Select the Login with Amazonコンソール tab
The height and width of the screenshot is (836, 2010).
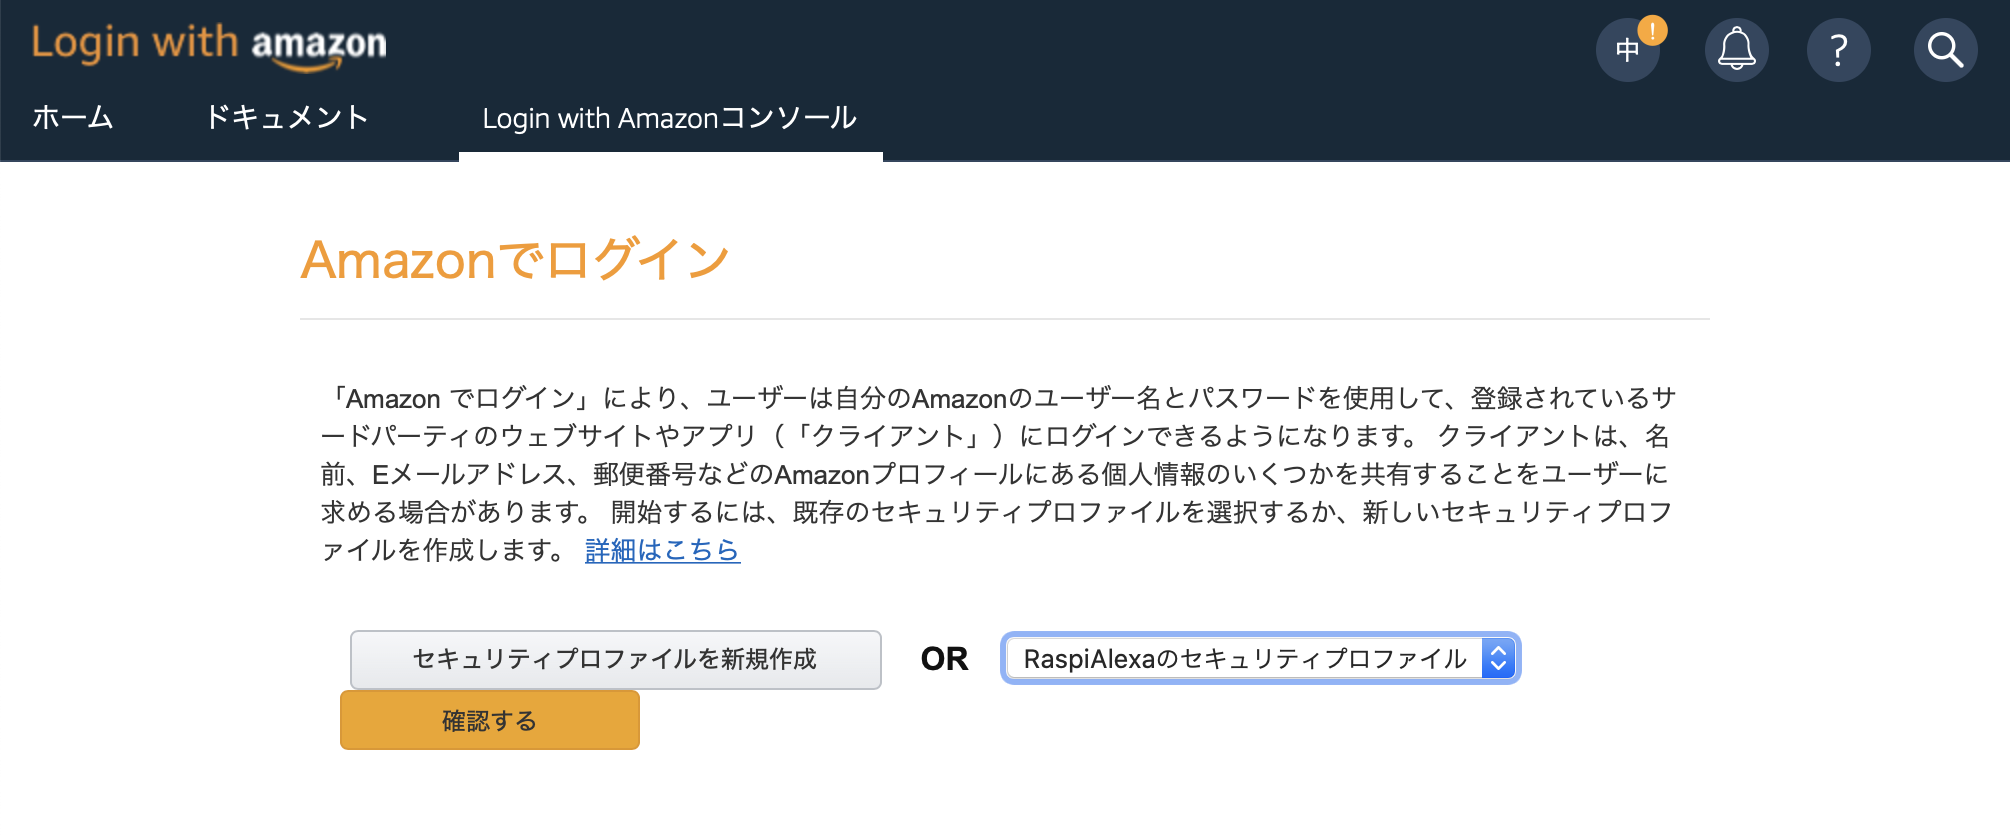point(670,118)
